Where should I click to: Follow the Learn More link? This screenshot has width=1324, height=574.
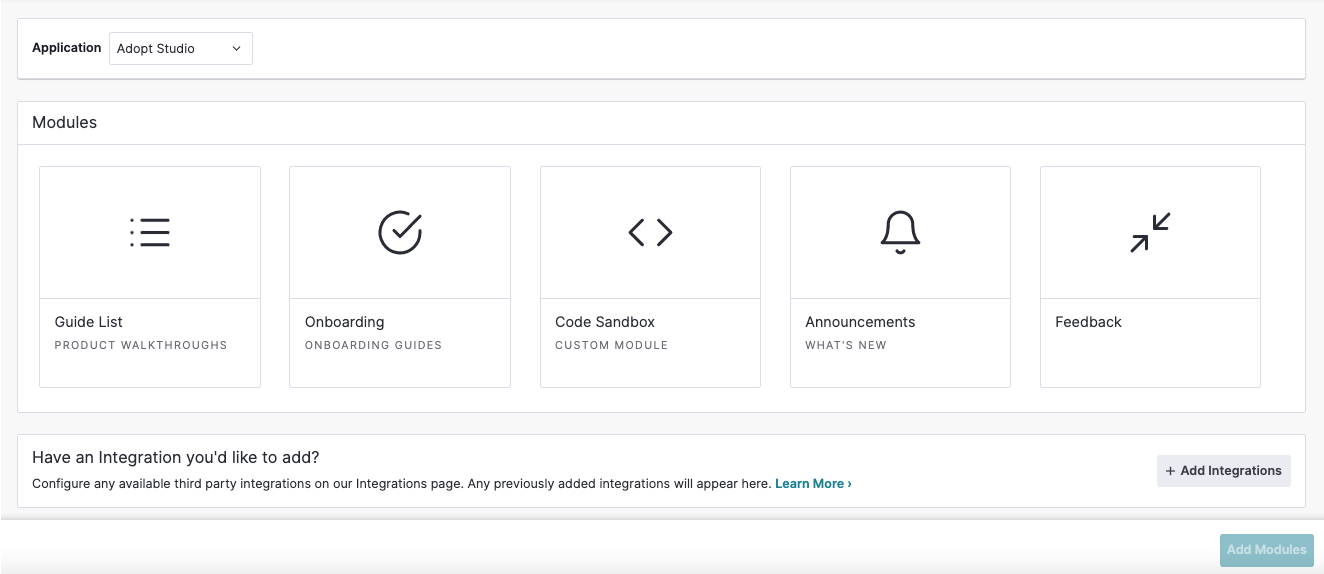point(813,484)
